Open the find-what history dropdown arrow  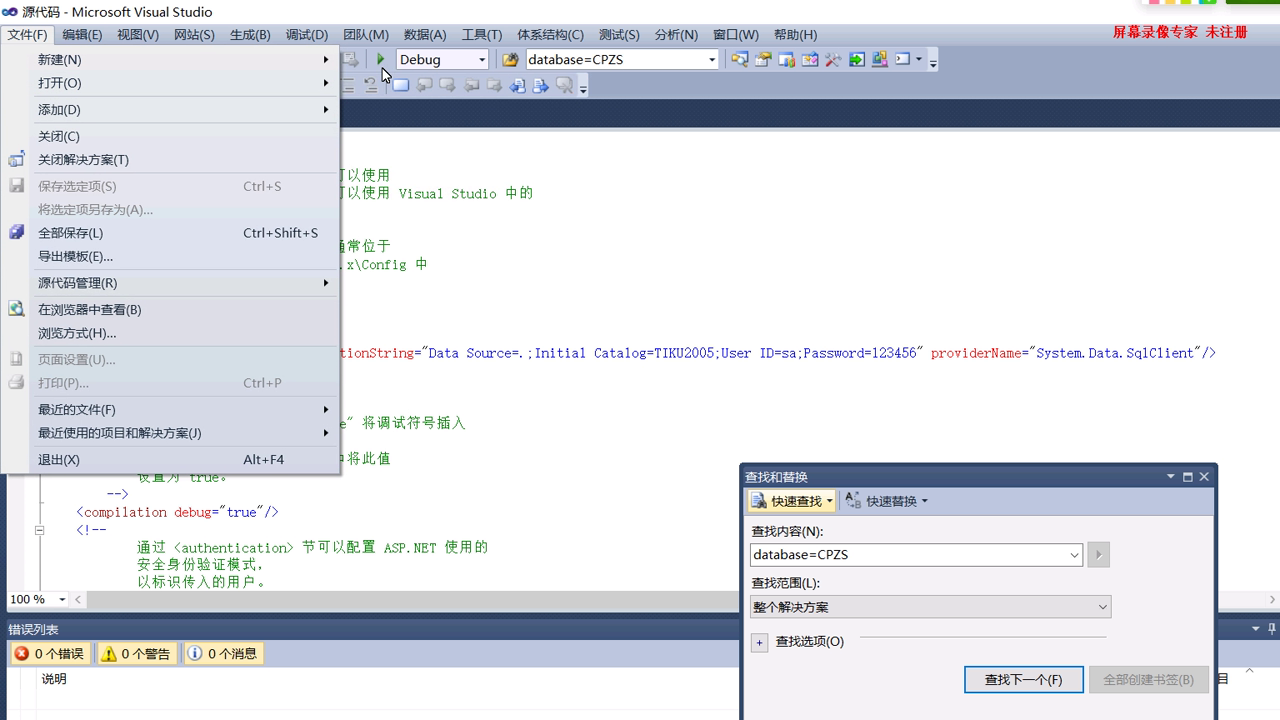tap(1075, 555)
